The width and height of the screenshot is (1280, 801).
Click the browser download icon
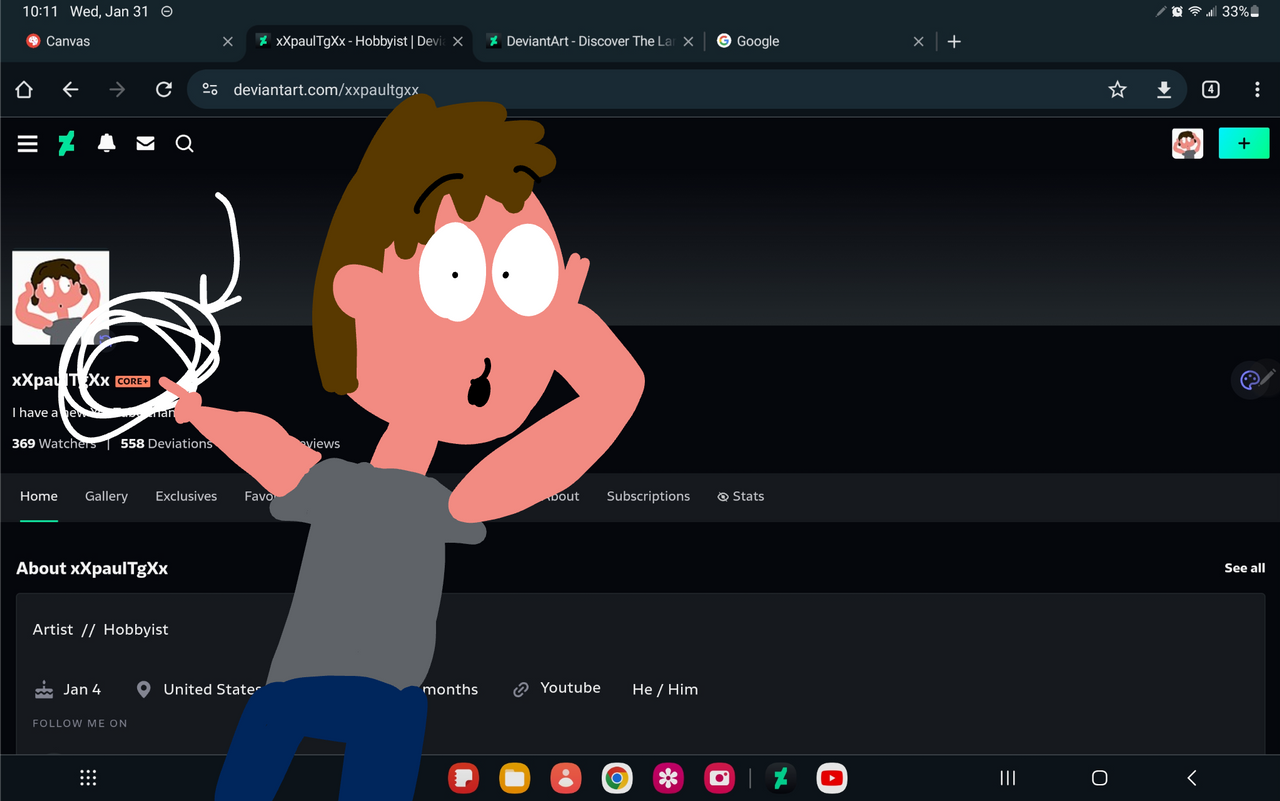[1164, 90]
